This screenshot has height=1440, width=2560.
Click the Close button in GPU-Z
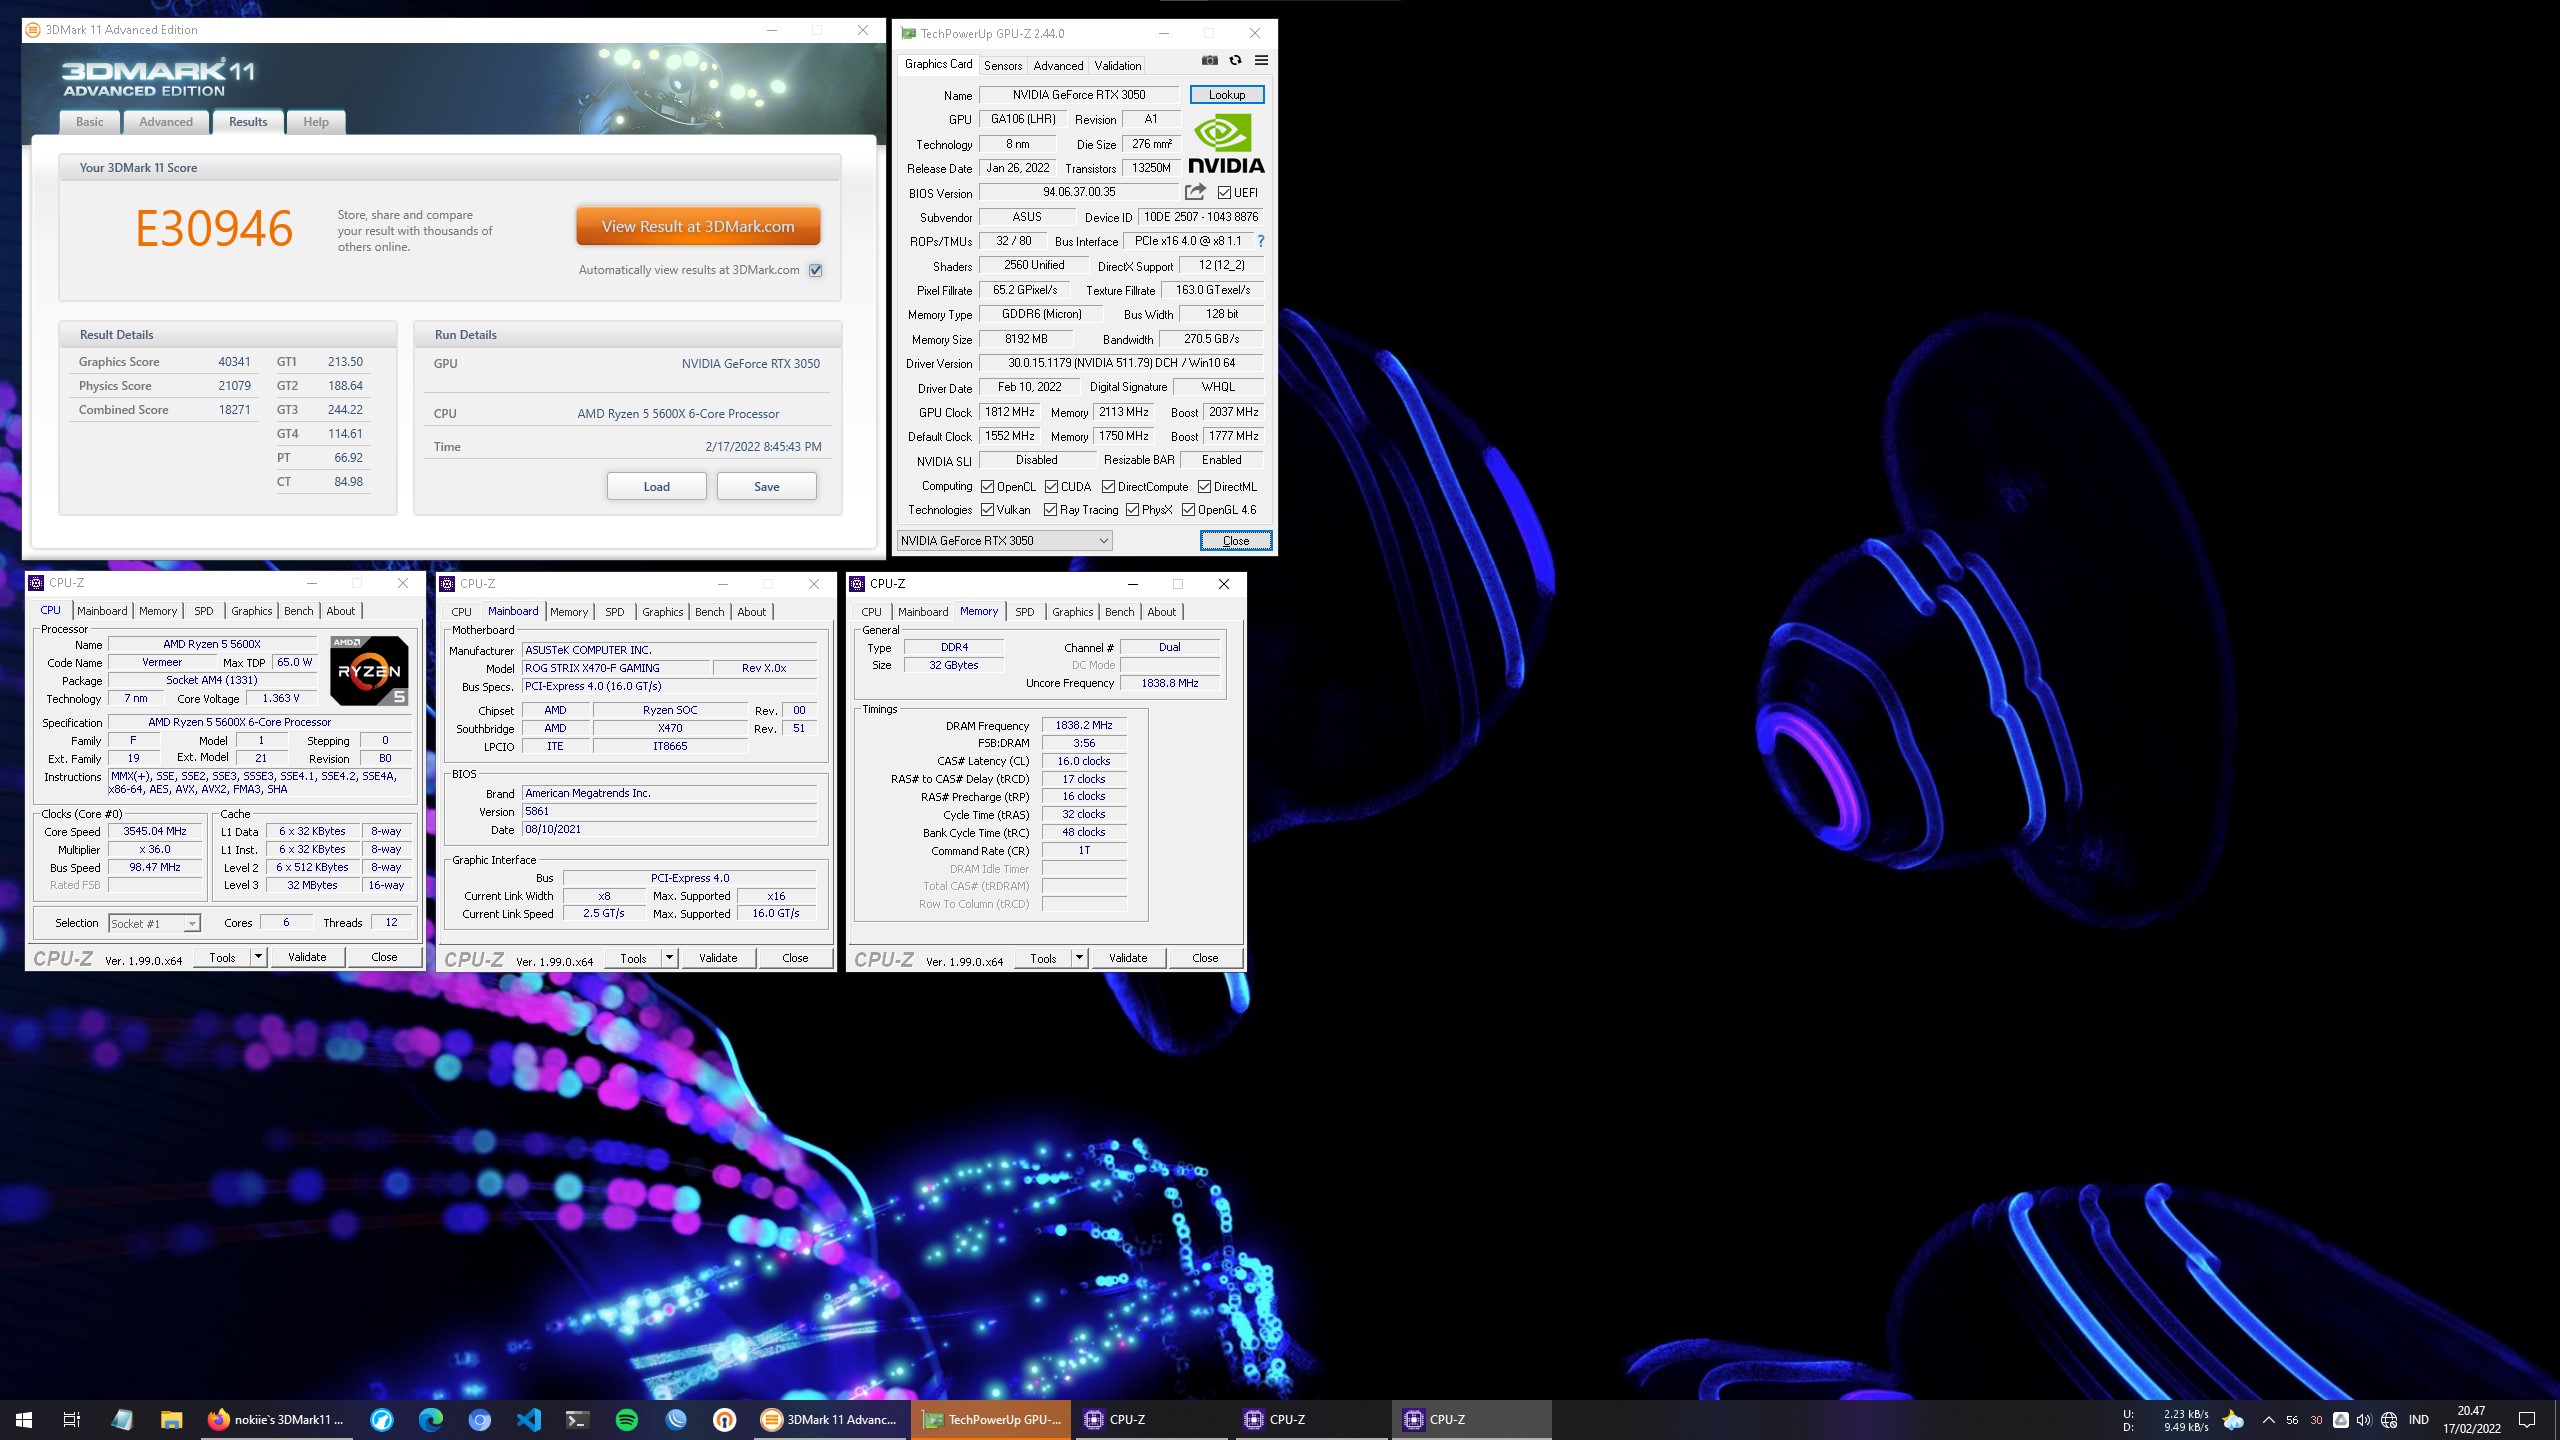(x=1236, y=541)
